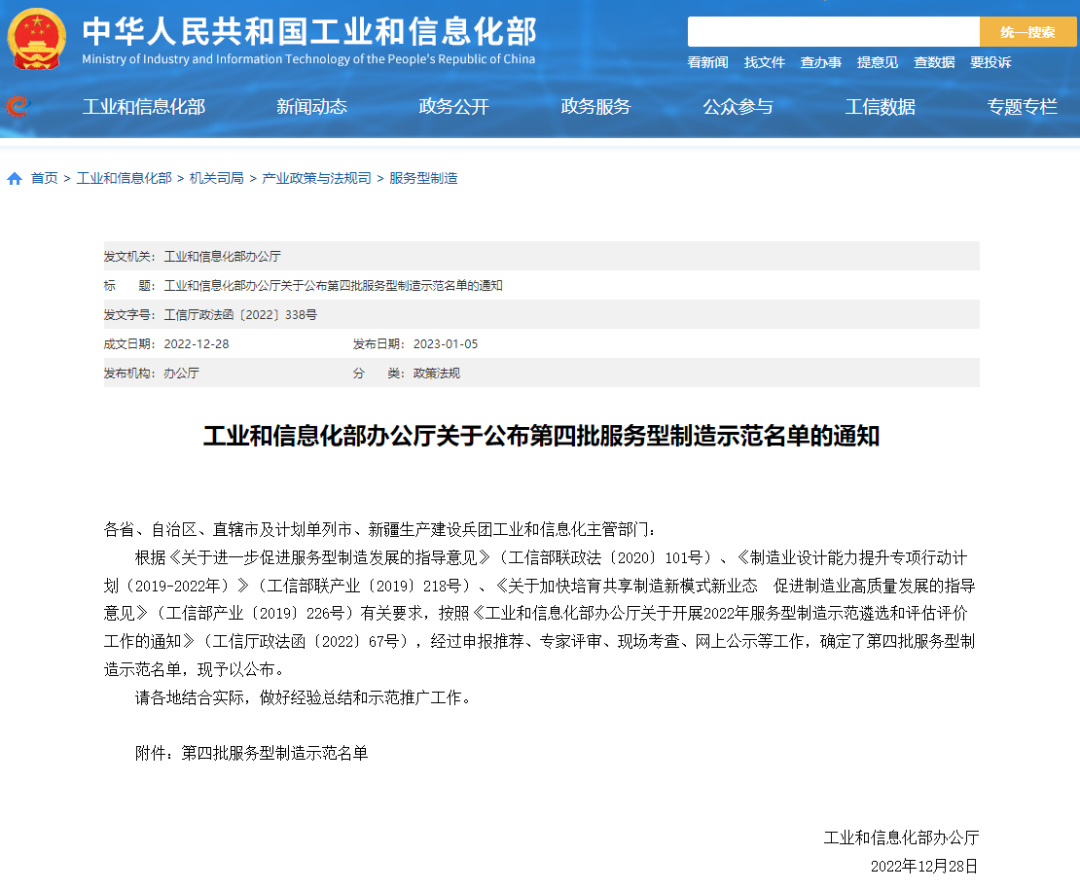
Task: Click the 成文日期 value 2022-12-28
Action: [x=196, y=344]
